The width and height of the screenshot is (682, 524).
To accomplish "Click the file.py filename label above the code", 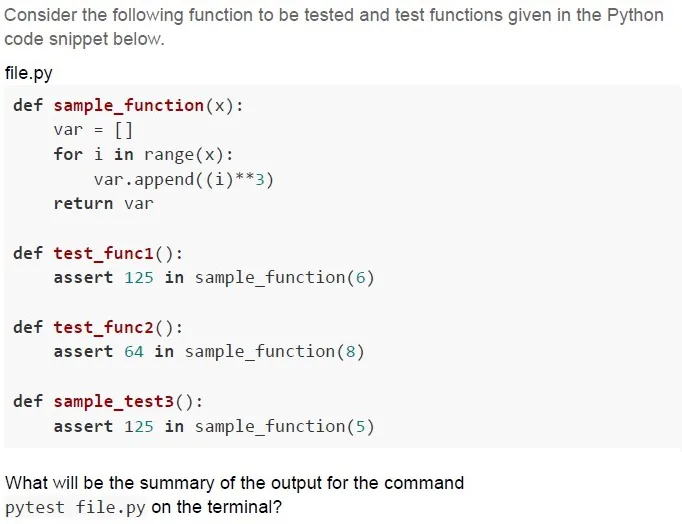I will (x=29, y=73).
